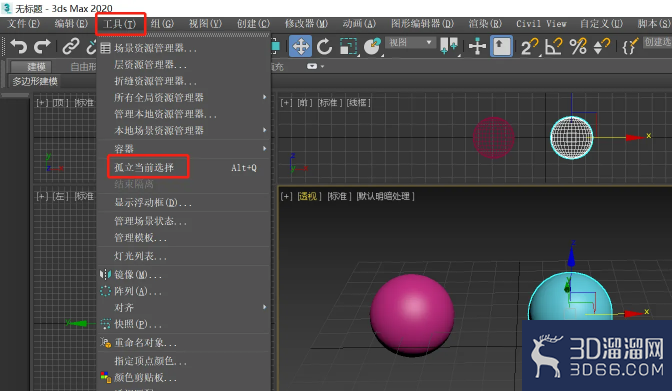Open the 编辑(E) menu

click(71, 24)
